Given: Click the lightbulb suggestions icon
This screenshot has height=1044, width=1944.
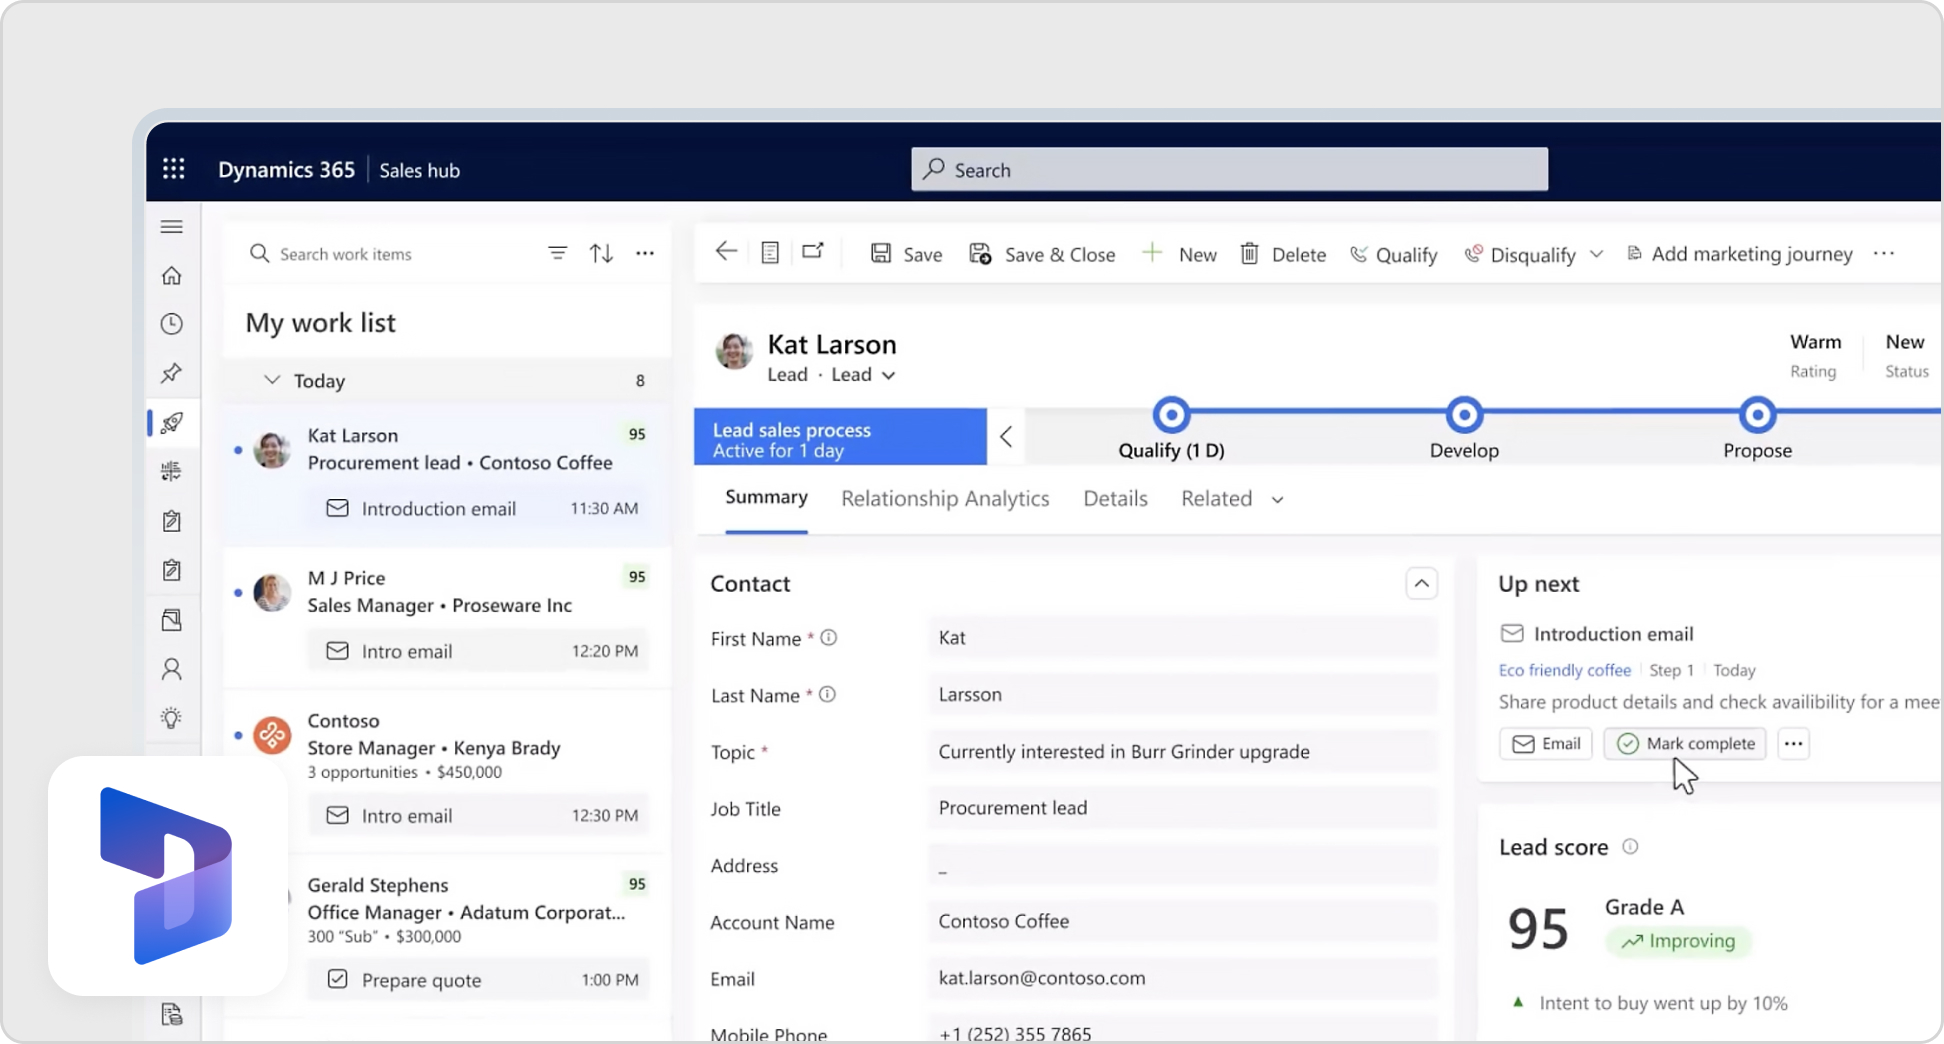Looking at the screenshot, I should (x=171, y=717).
